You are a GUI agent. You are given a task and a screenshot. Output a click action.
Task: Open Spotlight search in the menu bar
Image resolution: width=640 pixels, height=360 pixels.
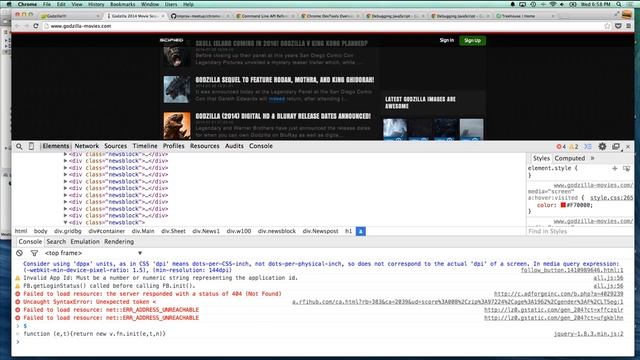click(619, 4)
